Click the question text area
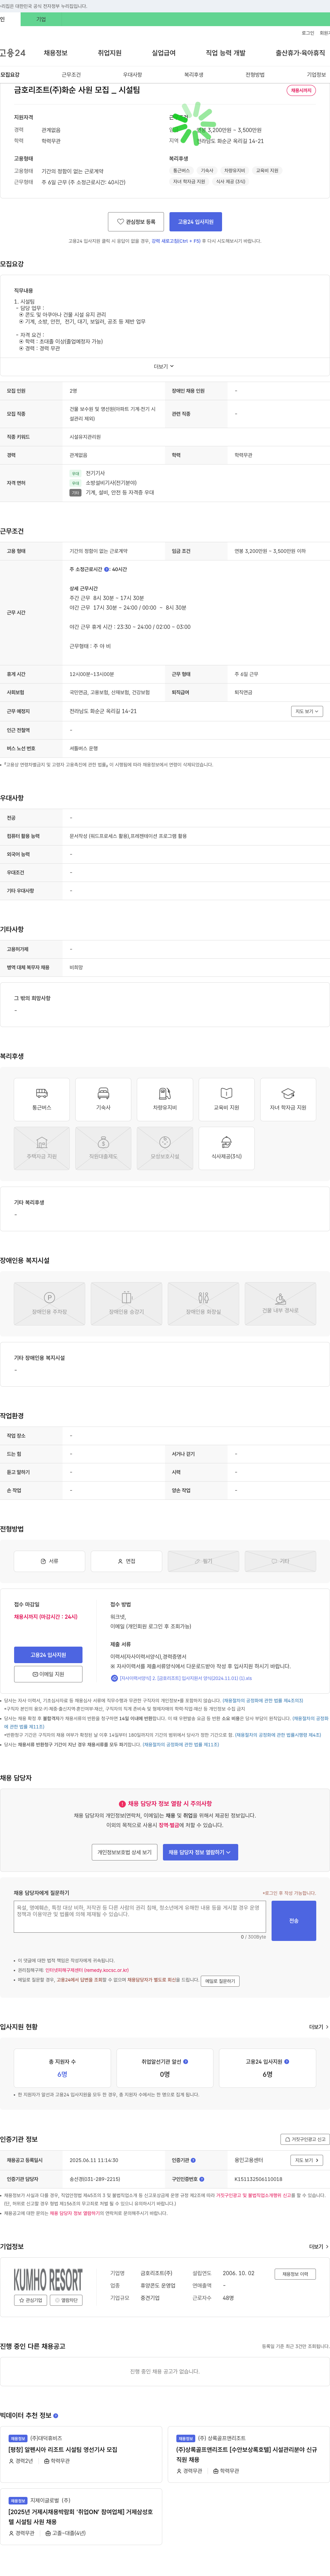This screenshot has height=2576, width=330. click(140, 1917)
